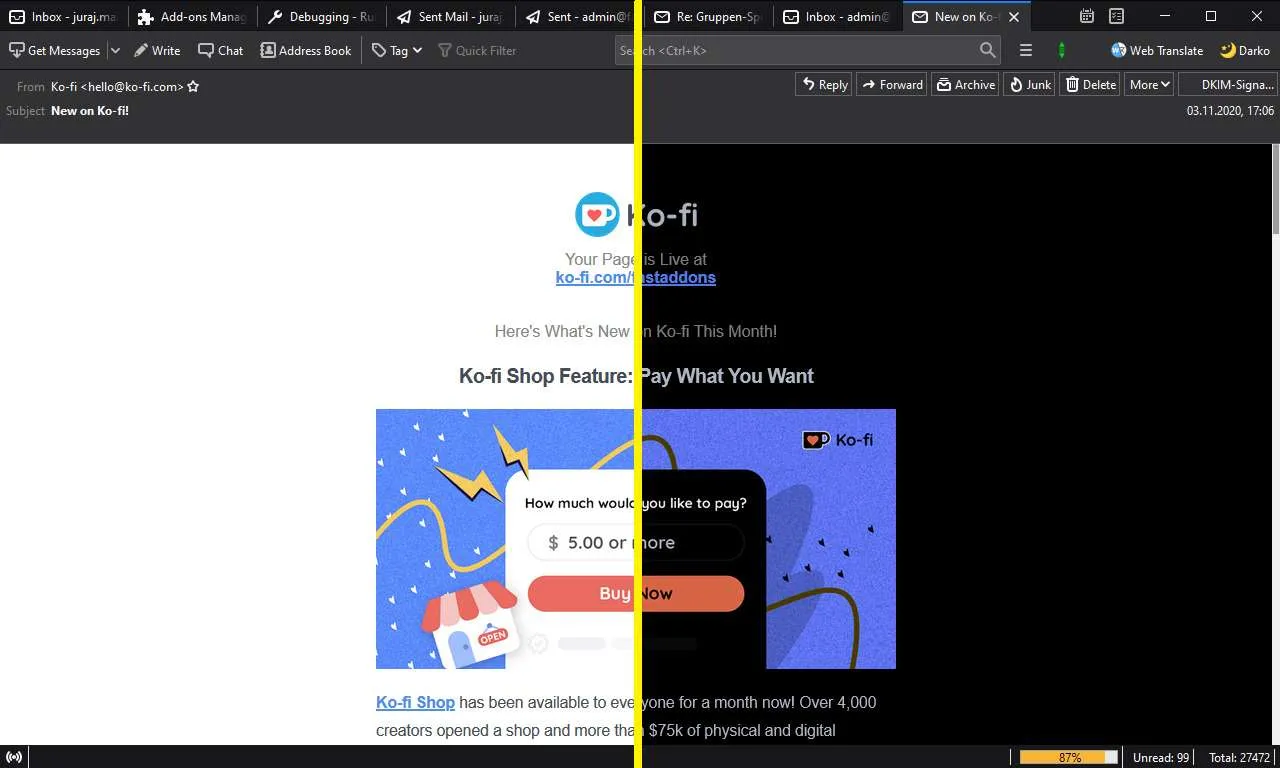Write a new message

tap(157, 50)
